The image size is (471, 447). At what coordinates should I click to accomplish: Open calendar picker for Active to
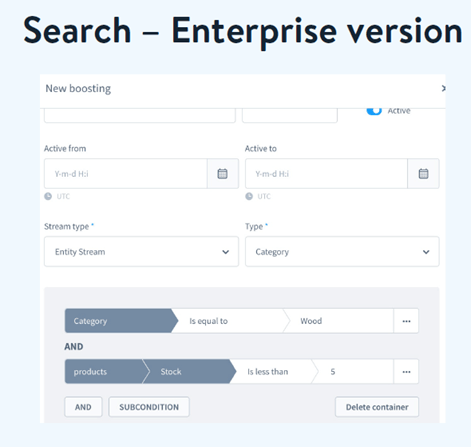(x=423, y=174)
